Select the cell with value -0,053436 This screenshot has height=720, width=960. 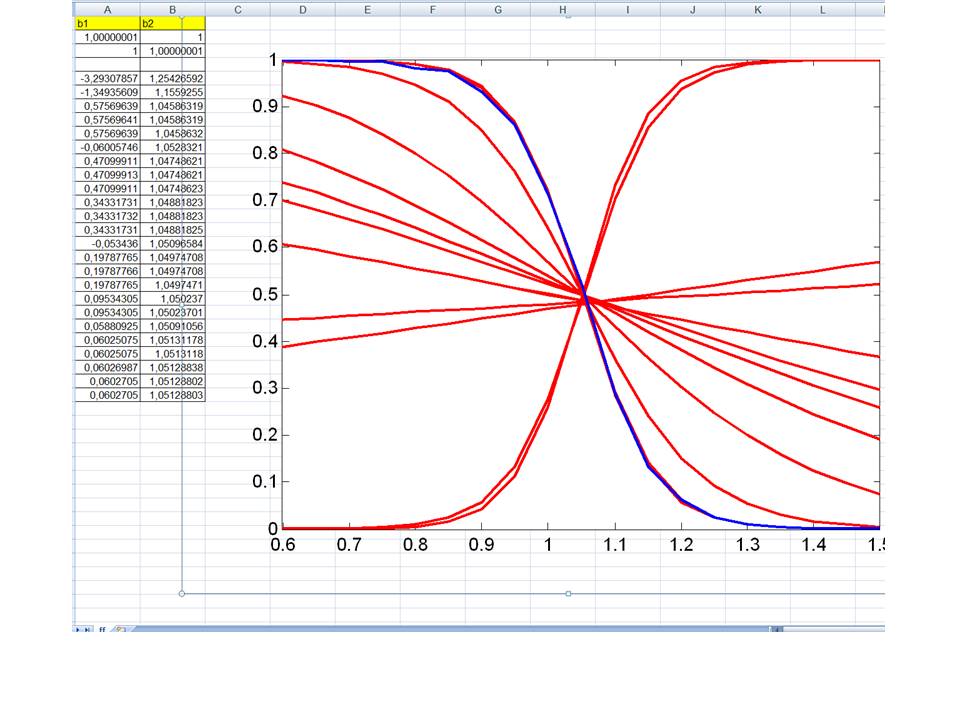[x=107, y=243]
